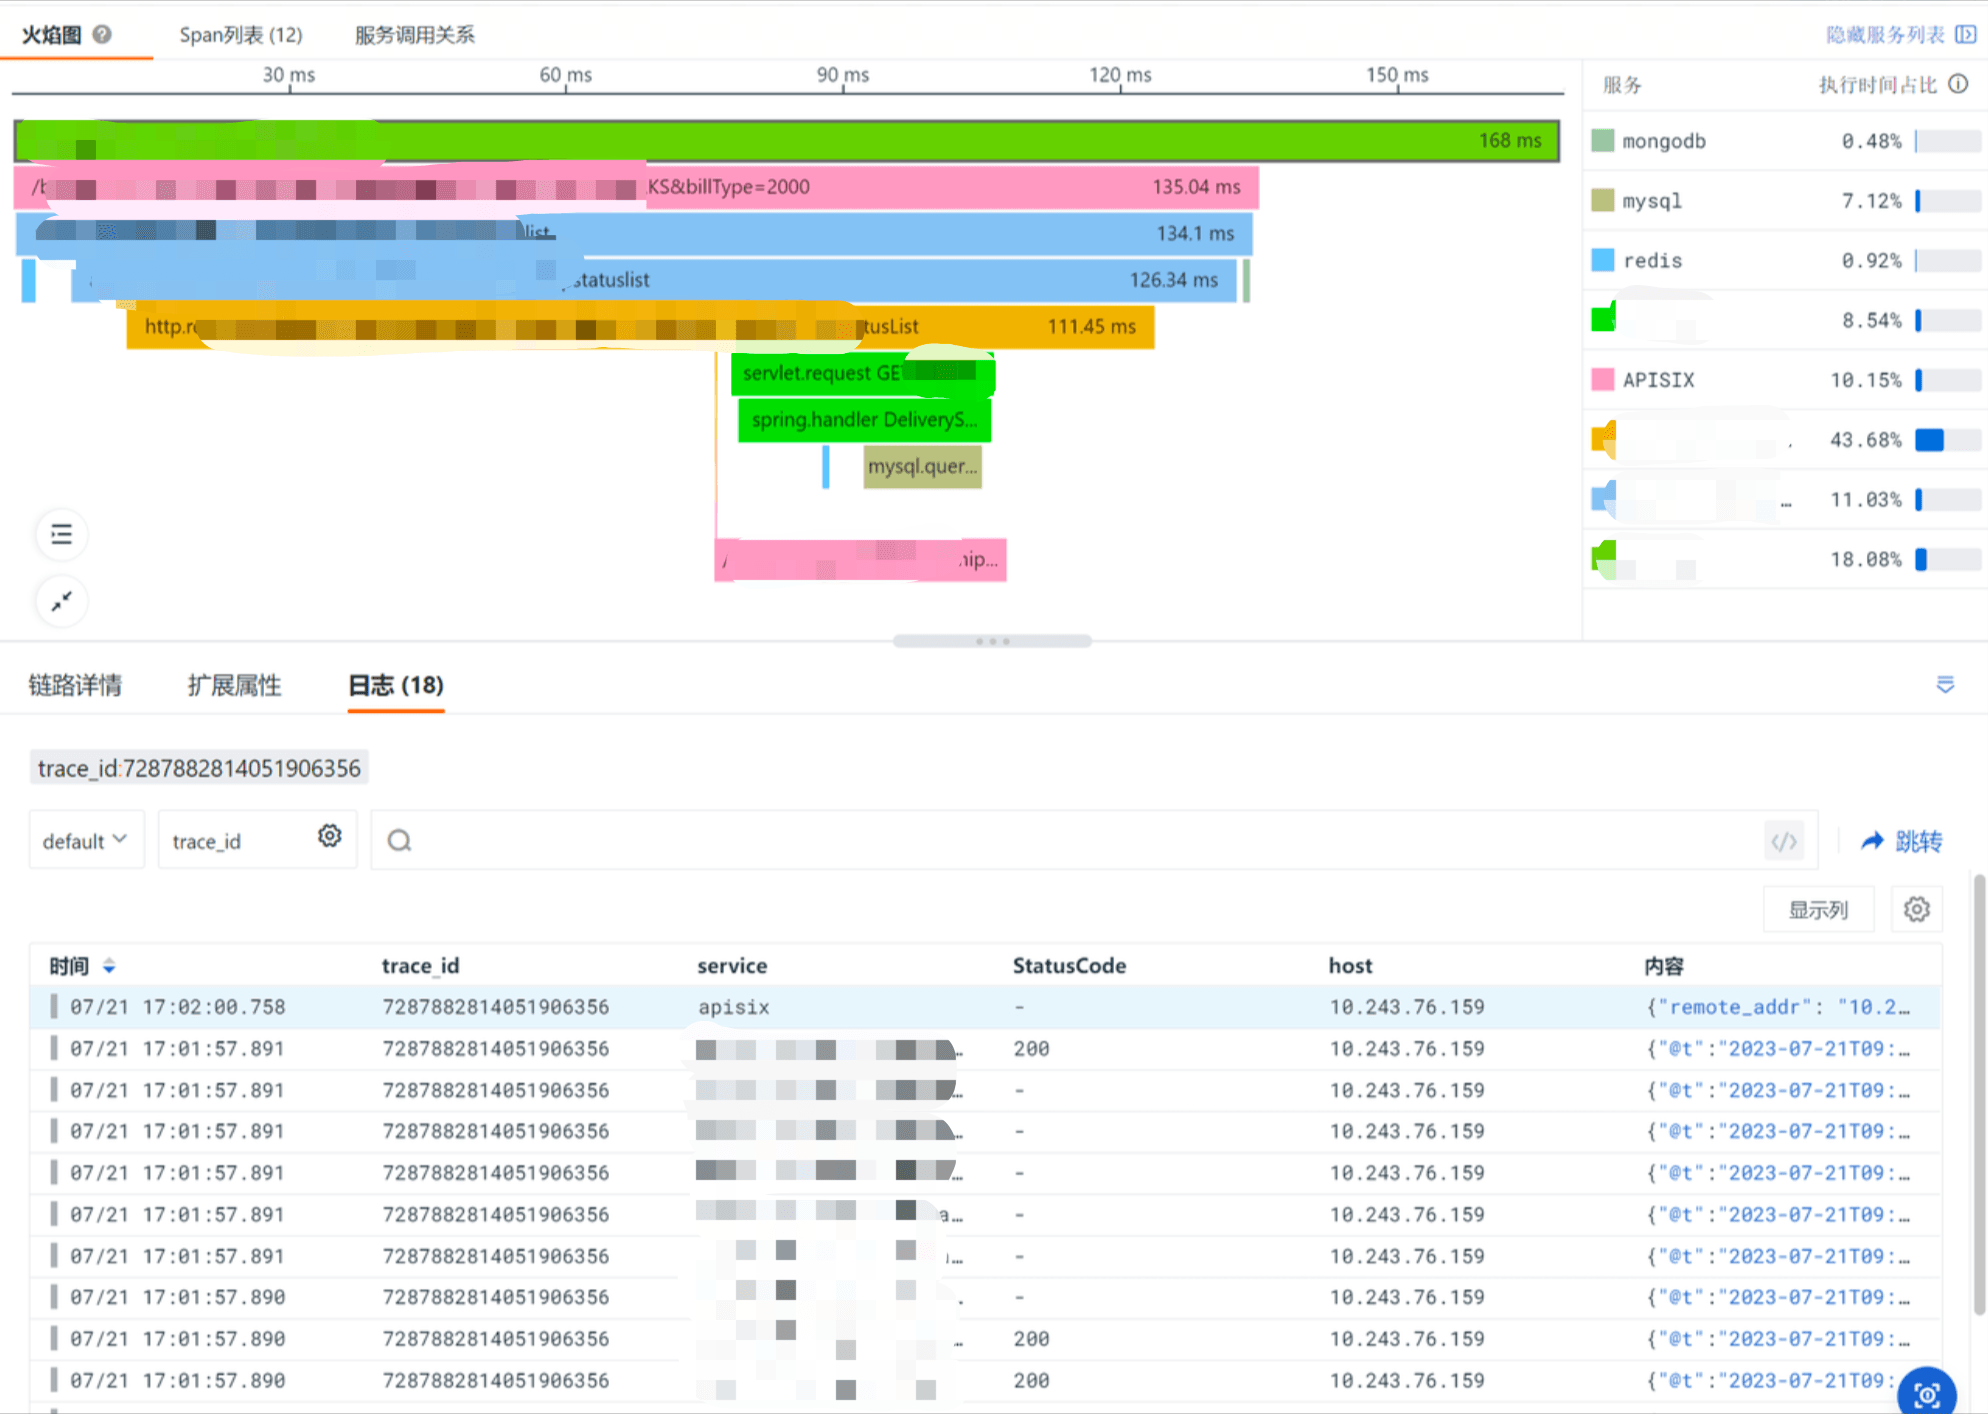
Task: Click the pink 135.04 ms span bar
Action: [x=636, y=187]
